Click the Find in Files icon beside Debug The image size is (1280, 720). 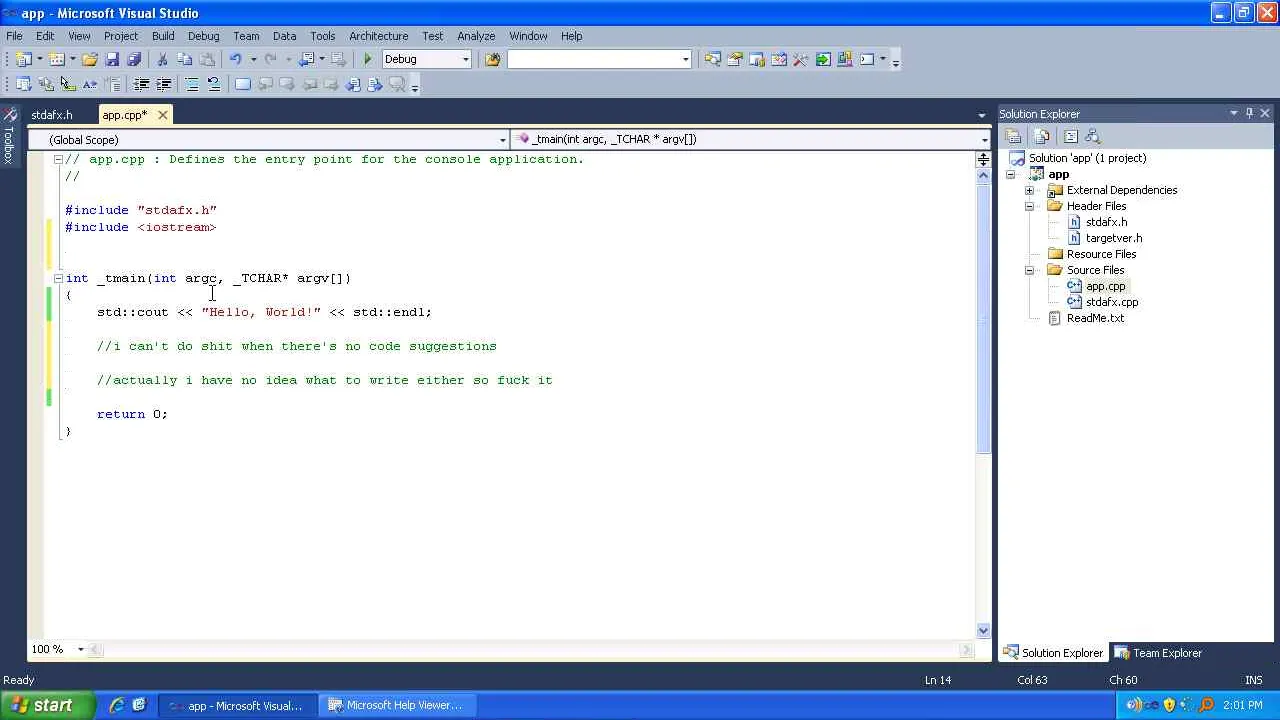(492, 59)
